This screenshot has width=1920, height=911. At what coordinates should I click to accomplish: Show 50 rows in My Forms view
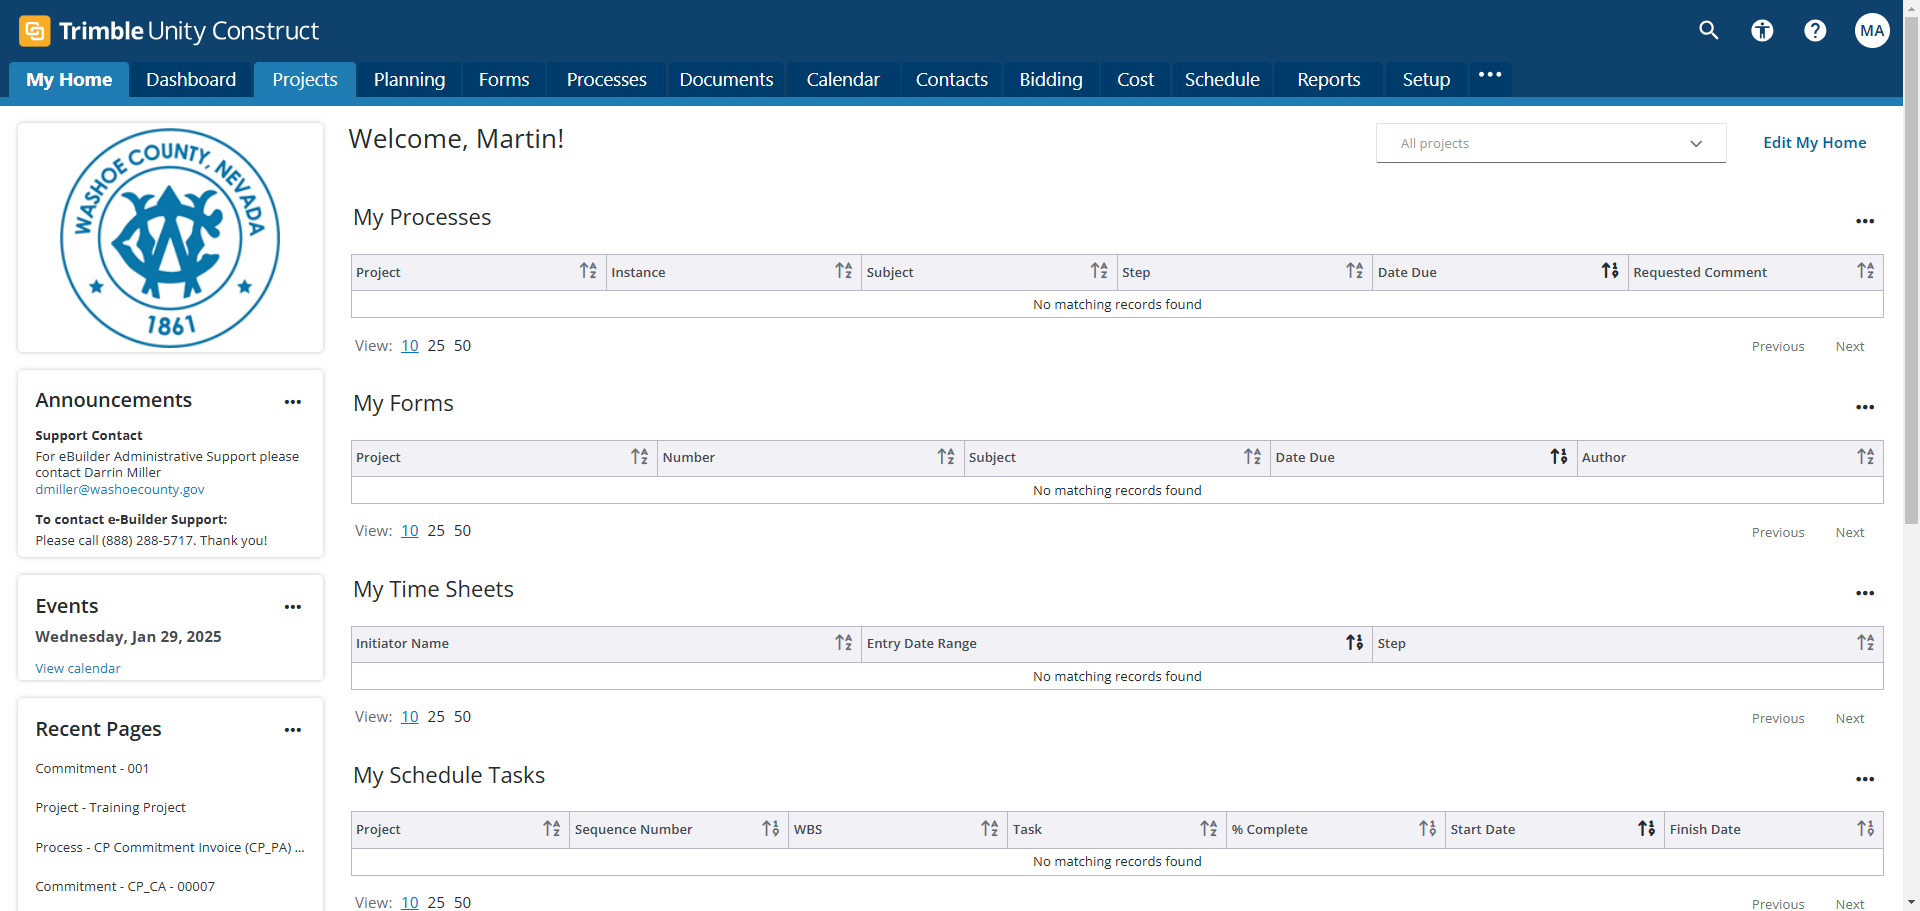(x=462, y=531)
